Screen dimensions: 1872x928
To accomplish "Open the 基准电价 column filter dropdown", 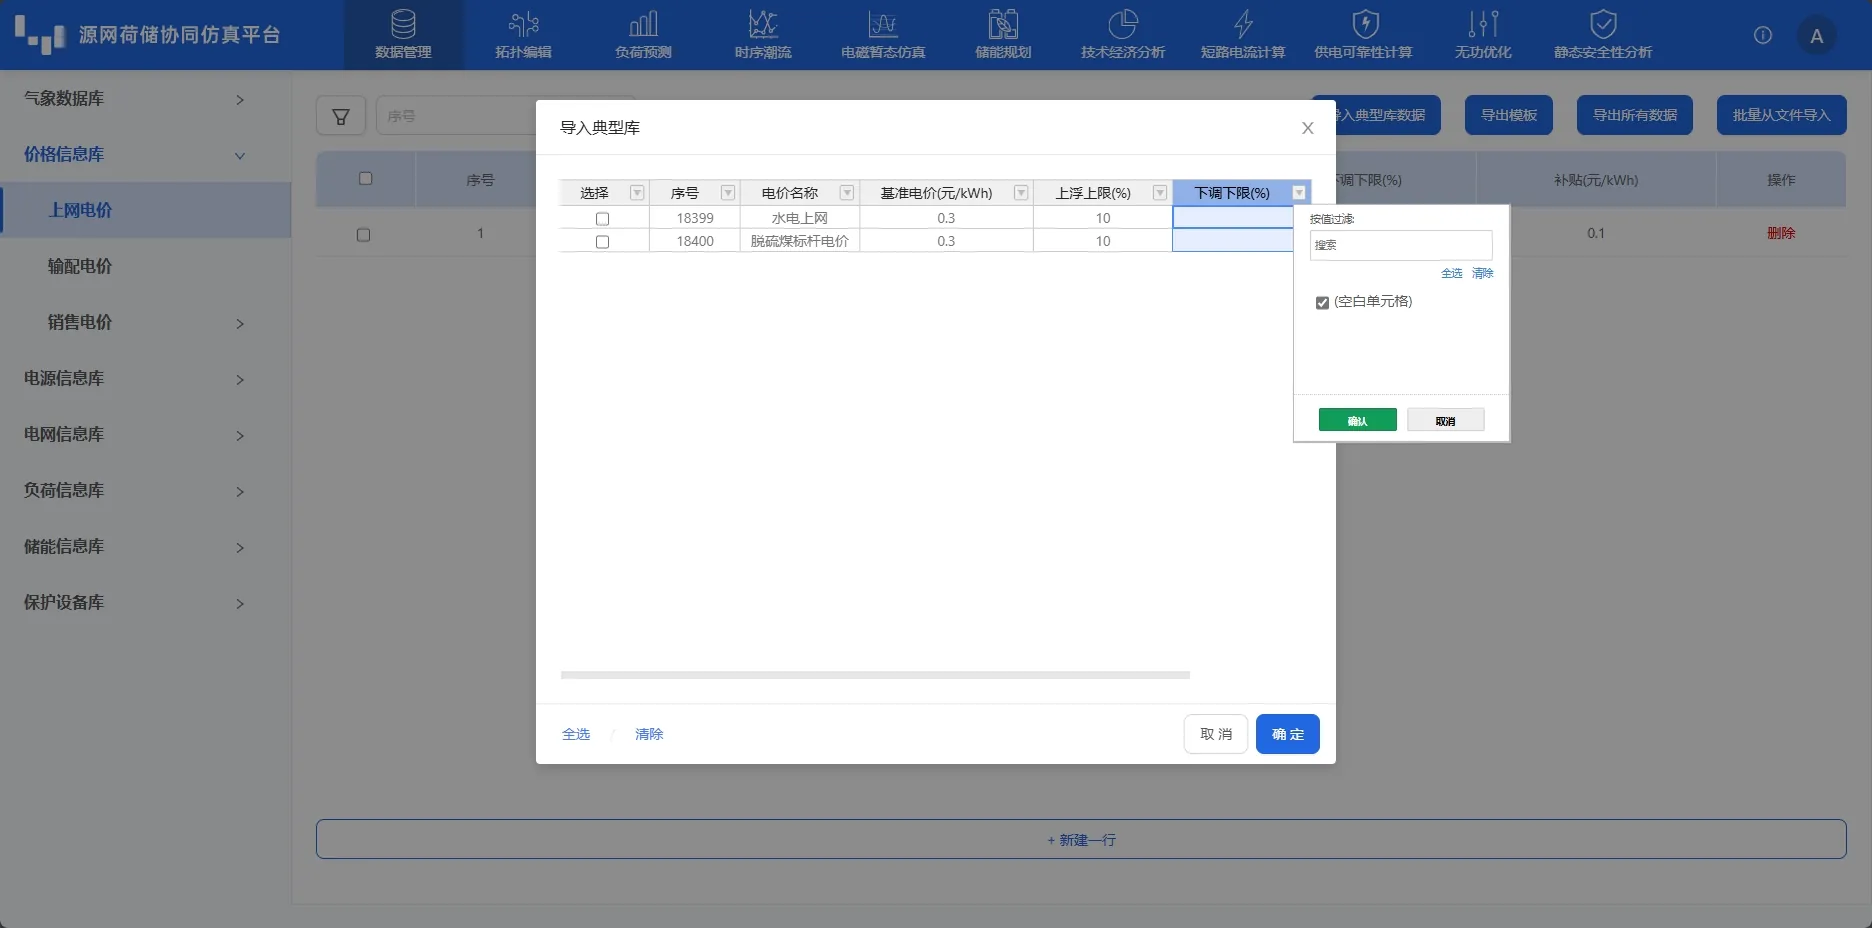I will point(1021,193).
